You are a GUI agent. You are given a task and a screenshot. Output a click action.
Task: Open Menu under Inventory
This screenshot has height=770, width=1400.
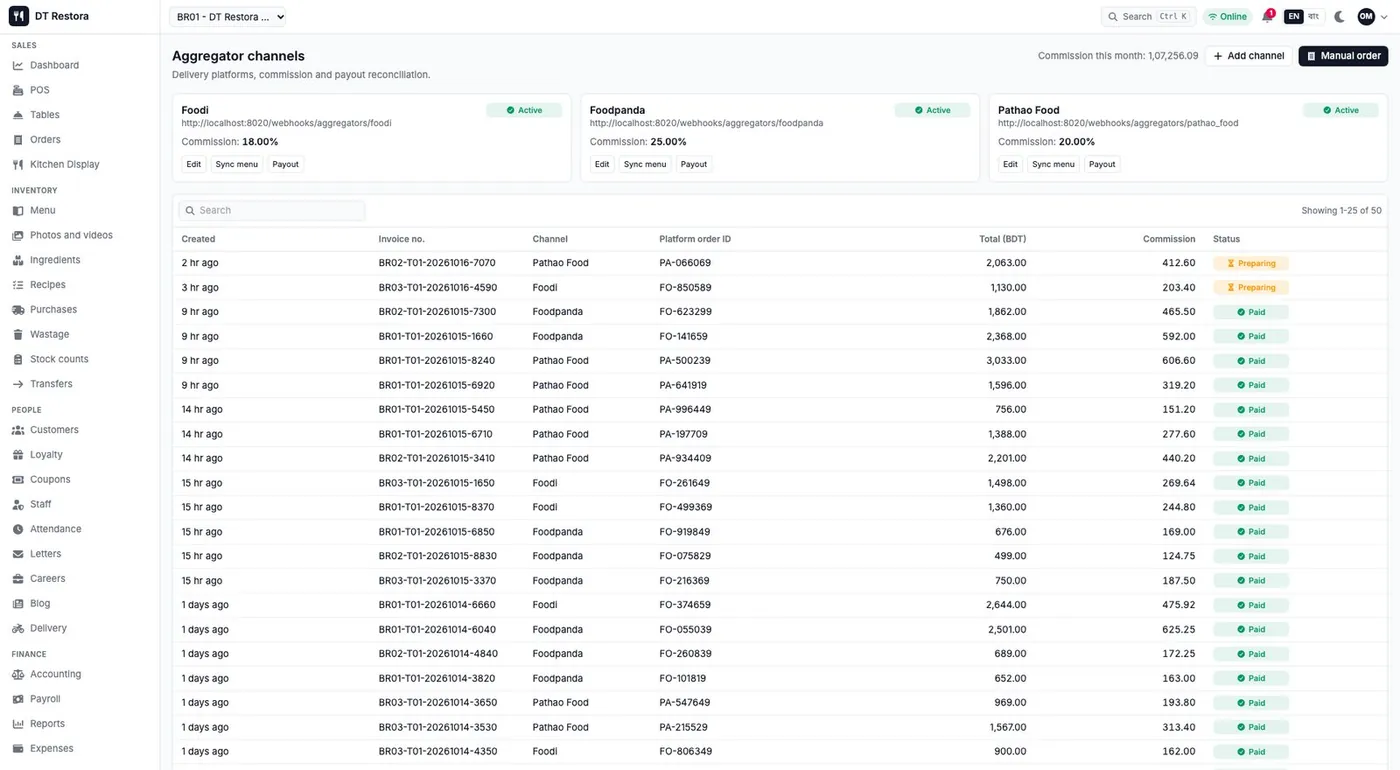click(42, 210)
